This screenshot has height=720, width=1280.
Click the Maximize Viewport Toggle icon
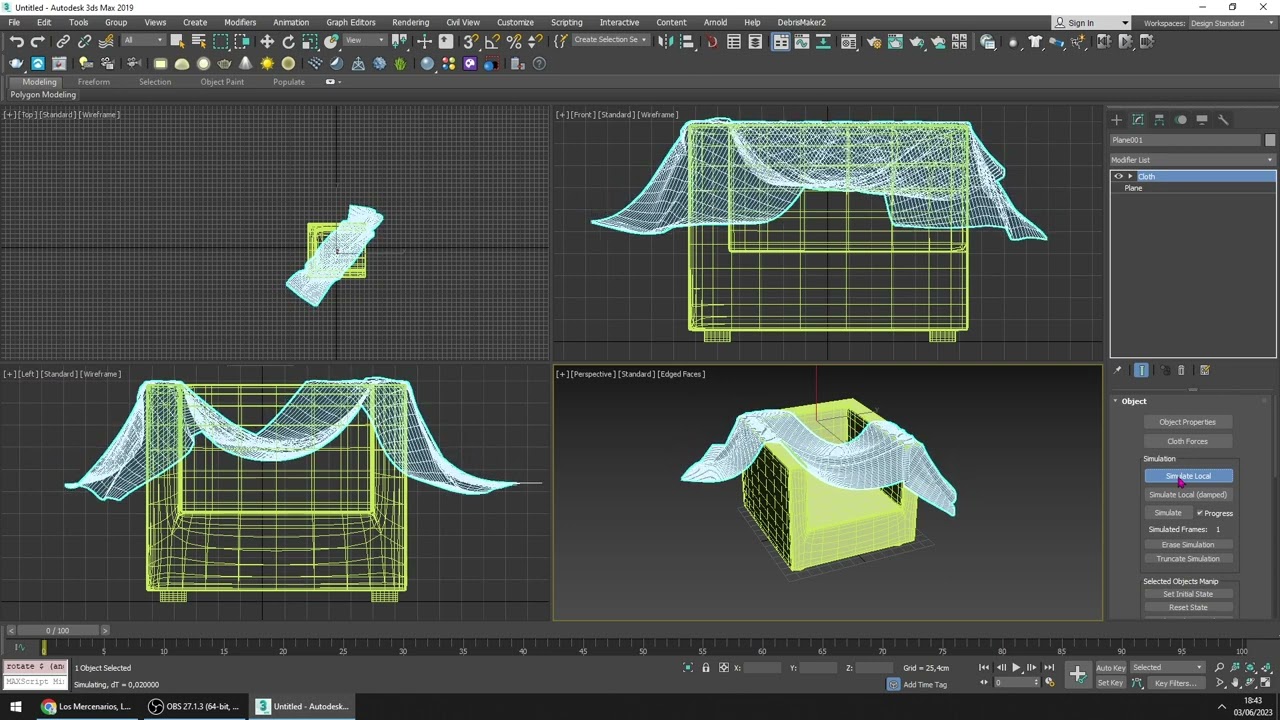click(x=1264, y=683)
